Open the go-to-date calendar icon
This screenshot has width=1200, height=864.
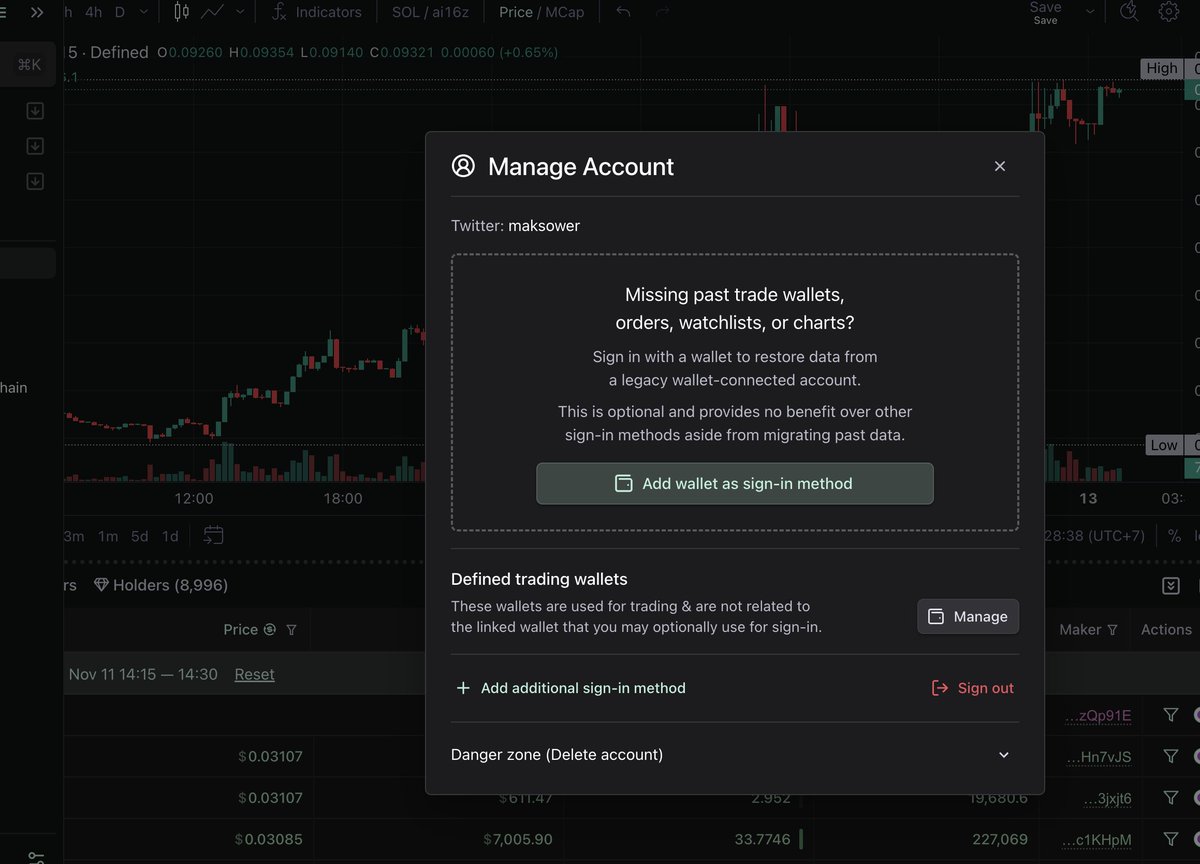tap(213, 535)
